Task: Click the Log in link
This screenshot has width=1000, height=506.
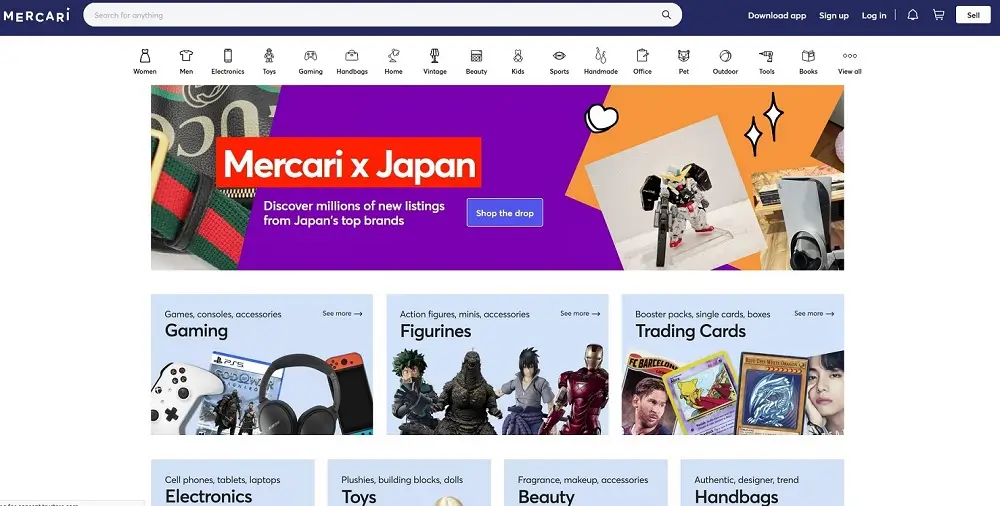Action: [x=874, y=15]
